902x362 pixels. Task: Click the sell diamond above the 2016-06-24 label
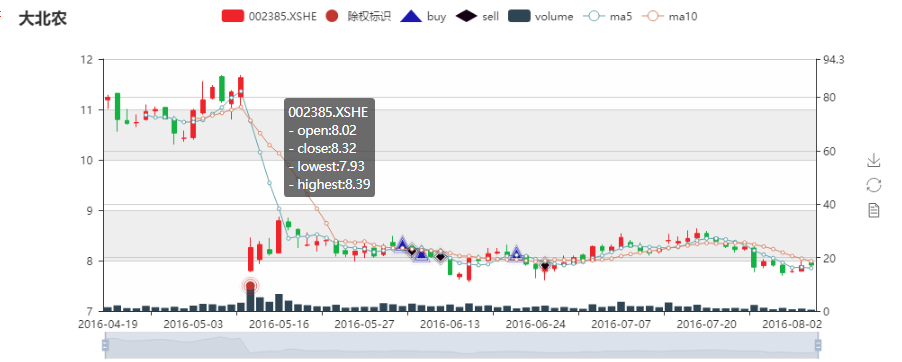(545, 266)
